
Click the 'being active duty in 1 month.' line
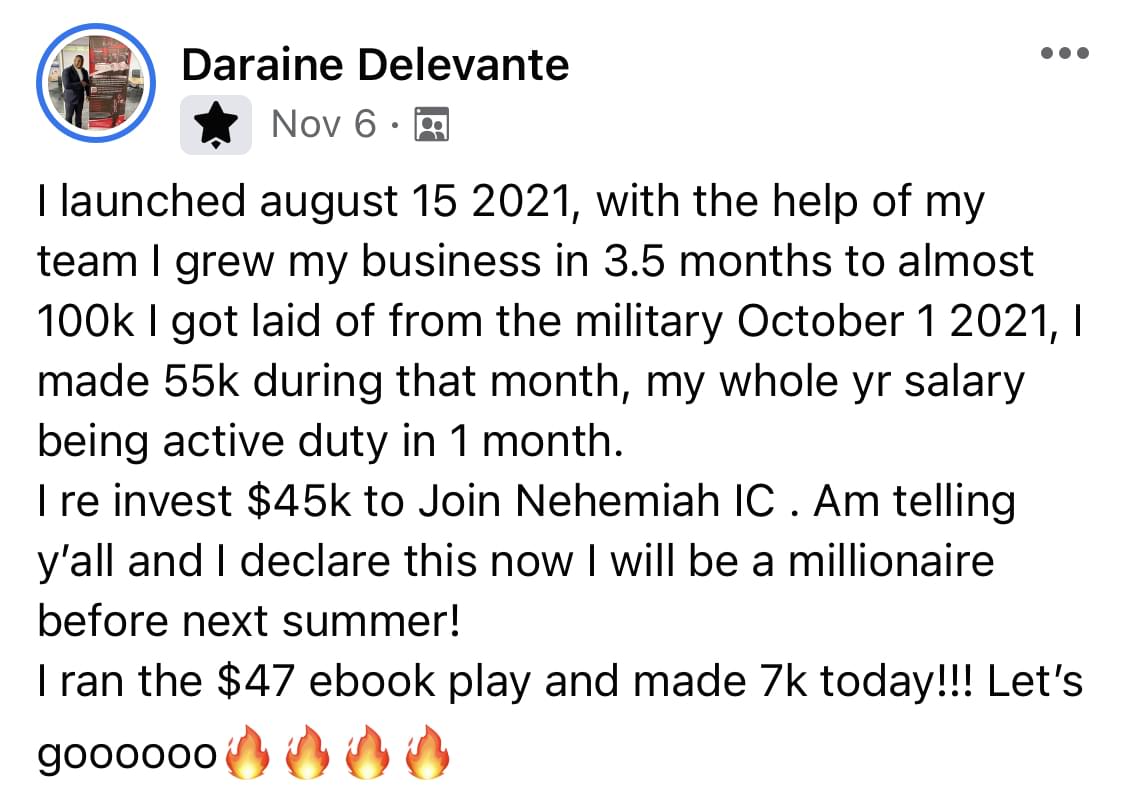click(x=331, y=441)
